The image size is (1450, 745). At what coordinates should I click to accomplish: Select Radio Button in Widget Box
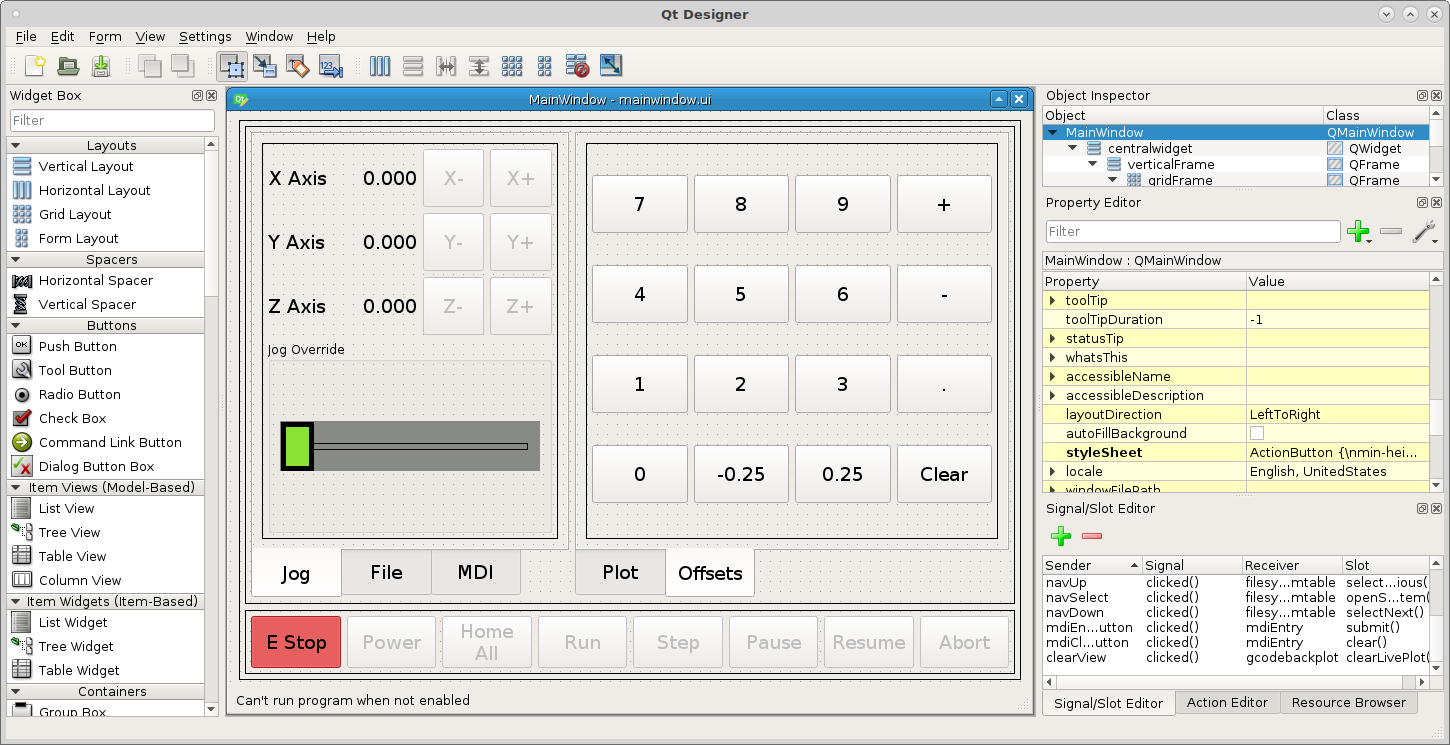[x=79, y=394]
